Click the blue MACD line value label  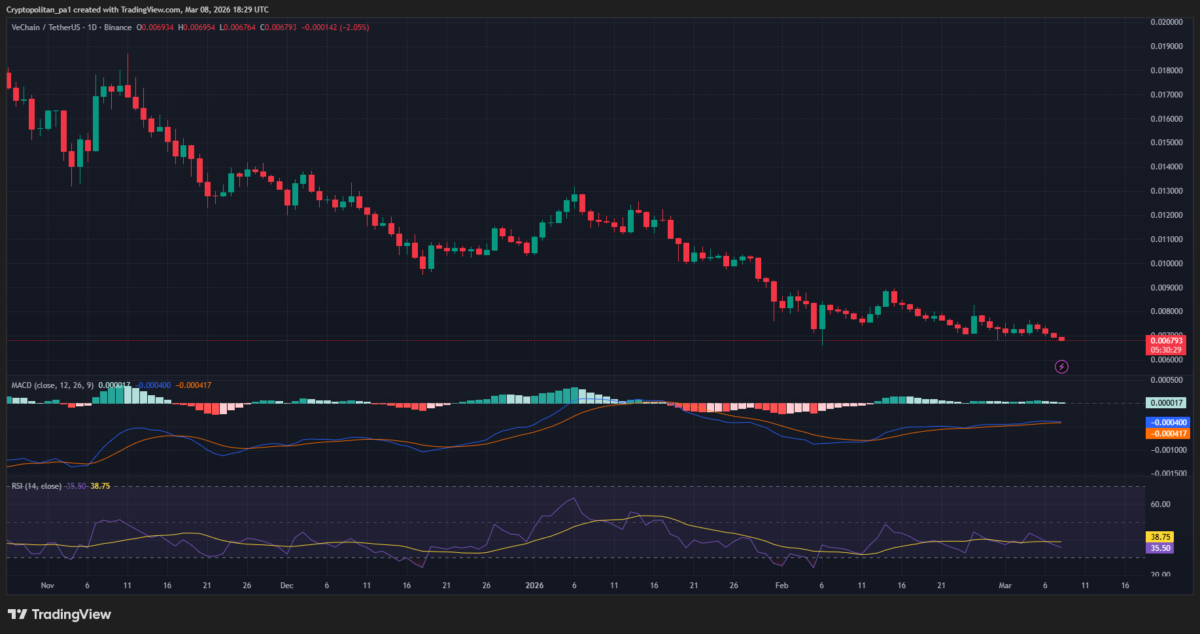(1166, 423)
